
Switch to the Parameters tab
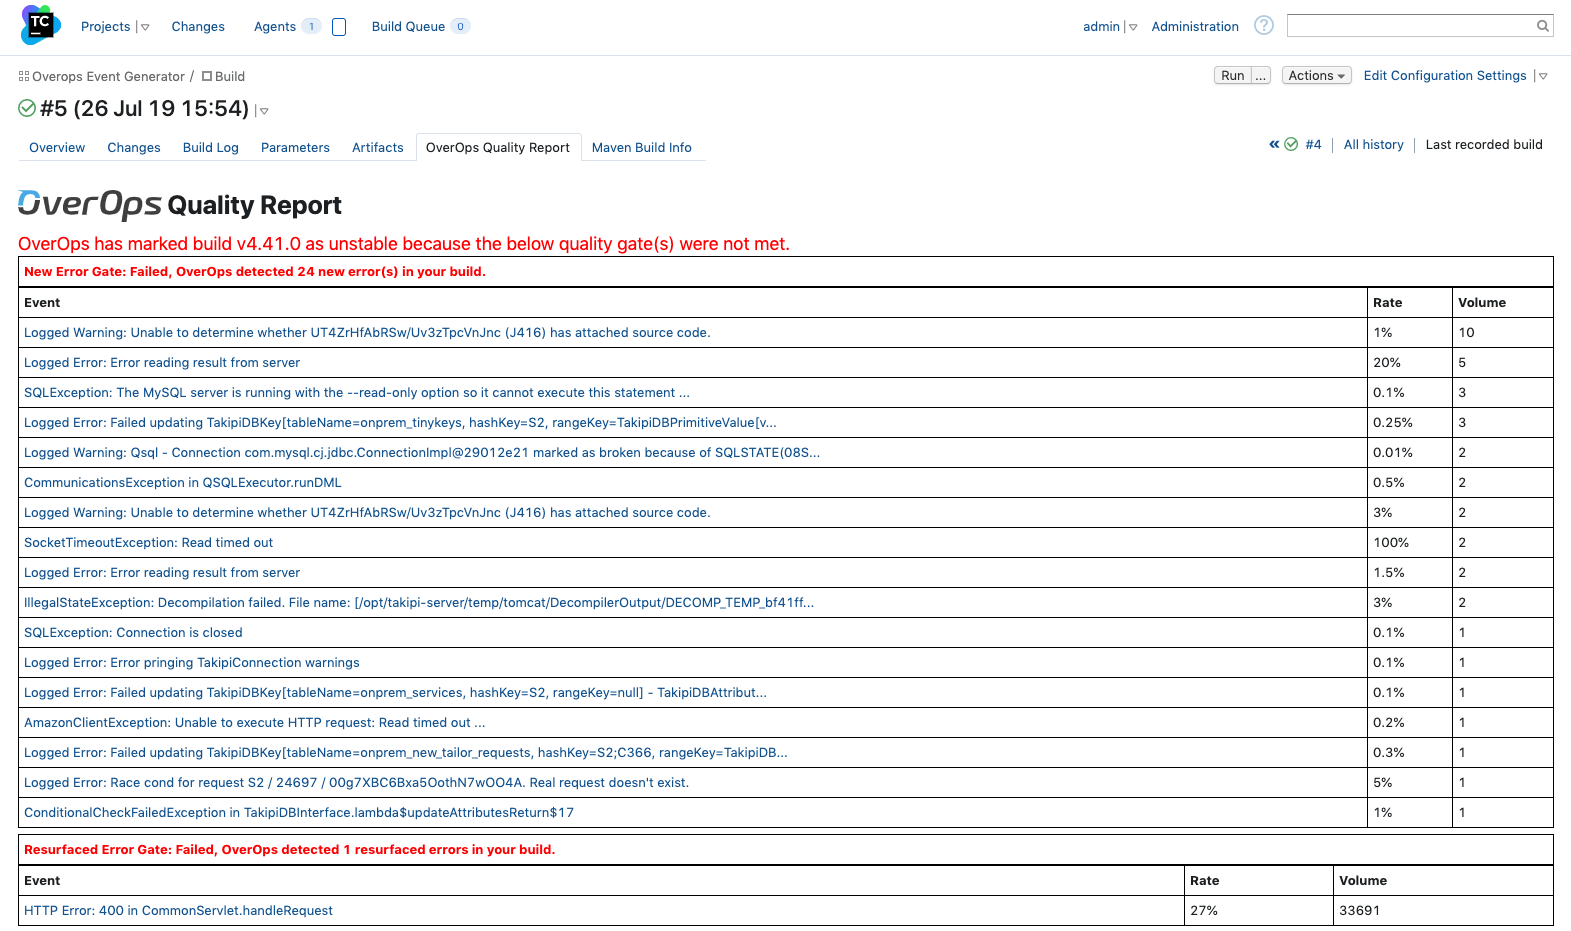[x=295, y=147]
